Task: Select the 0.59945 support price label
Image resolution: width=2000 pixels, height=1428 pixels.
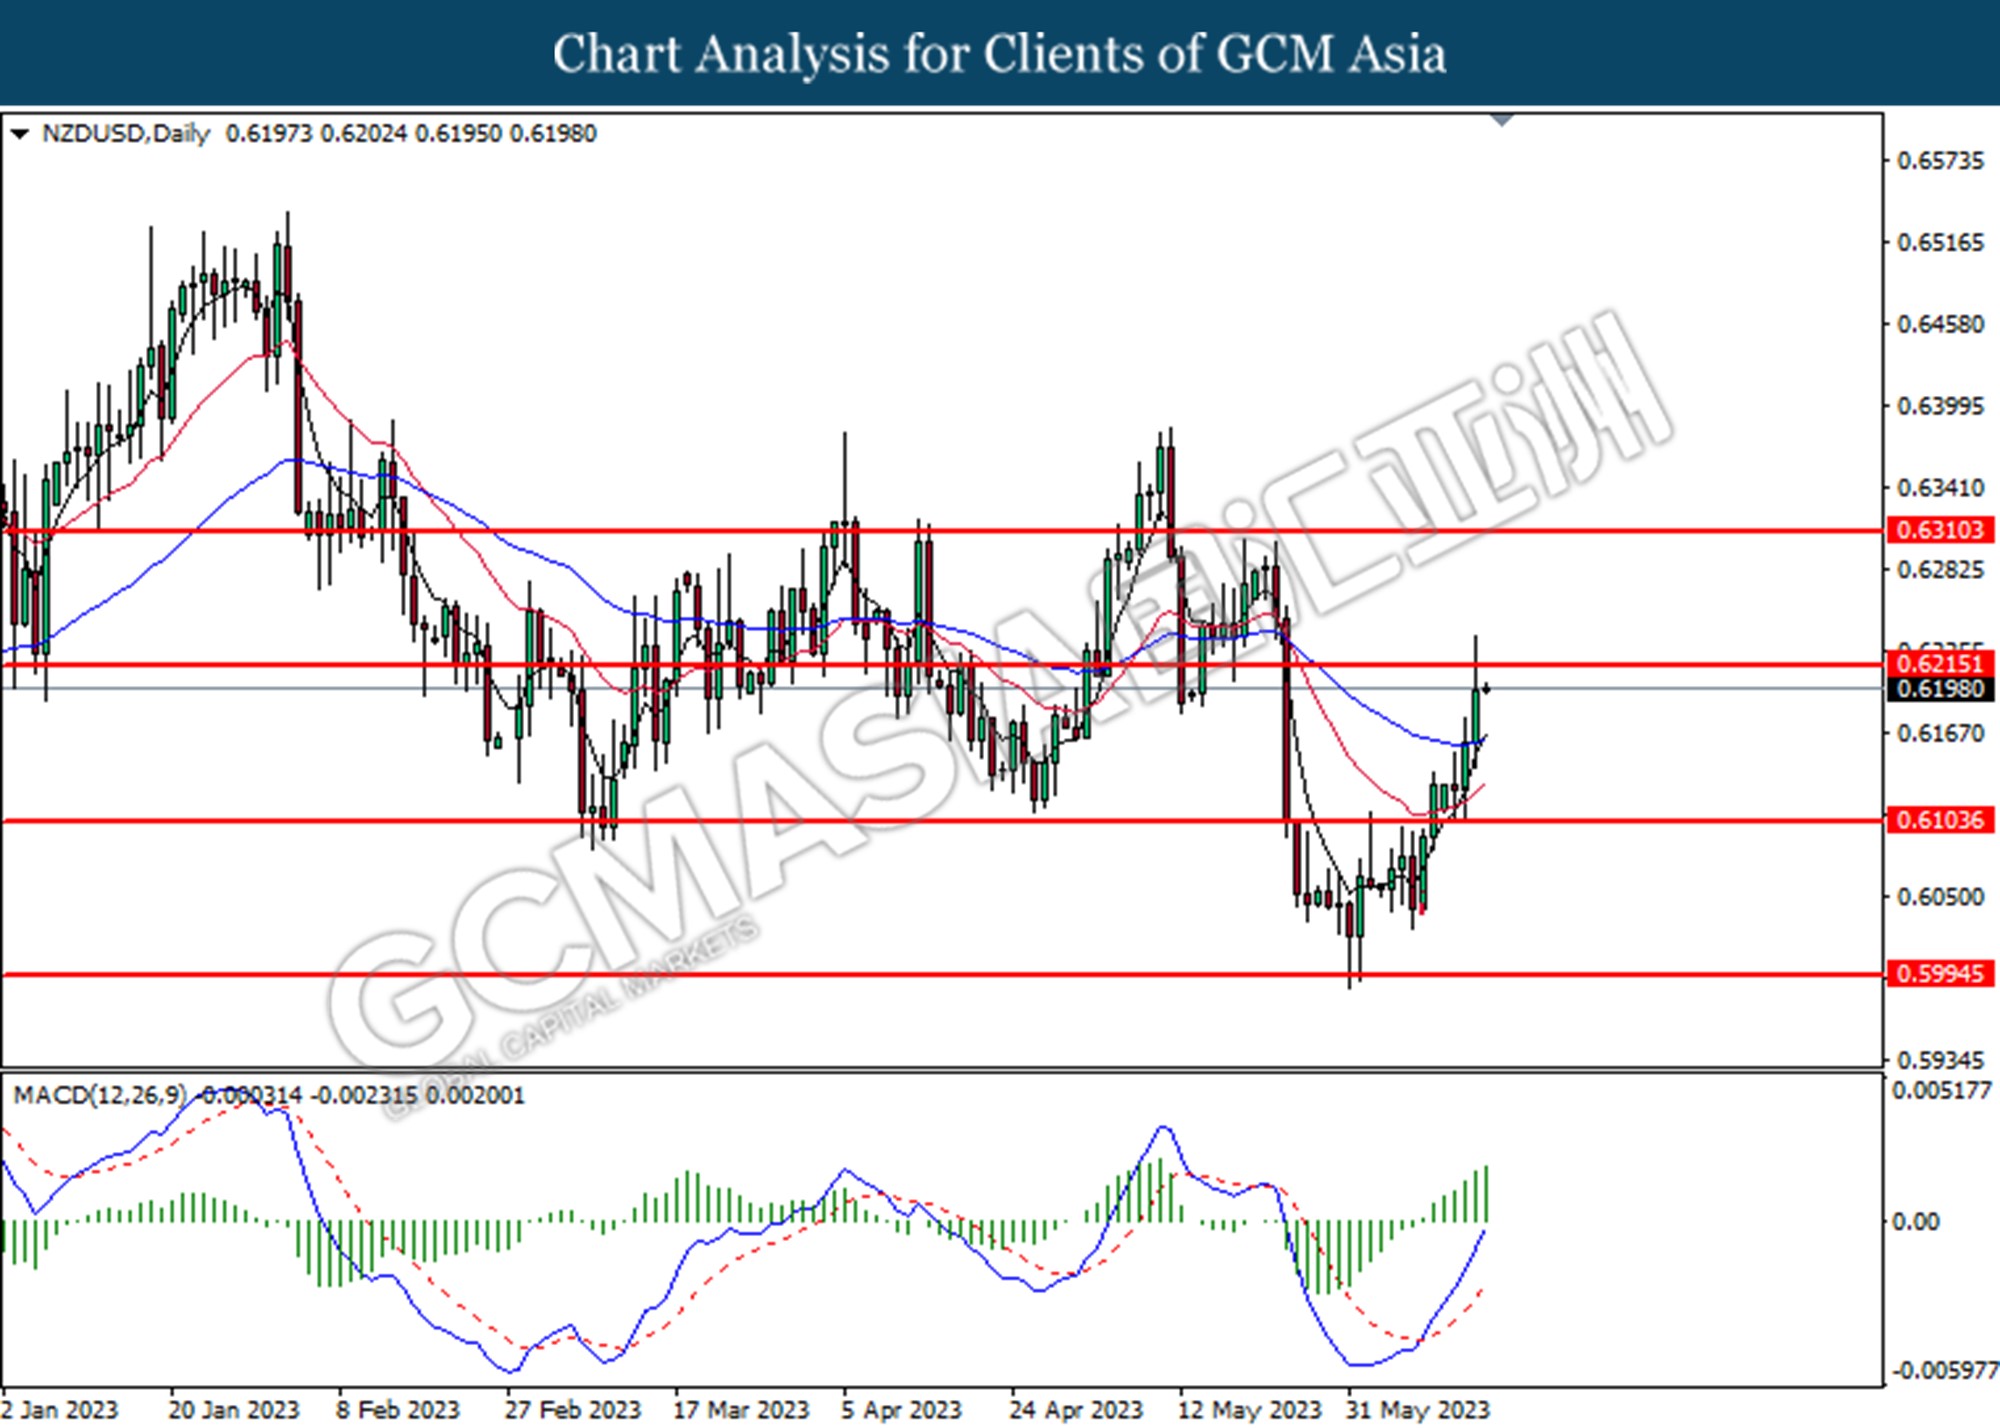Action: coord(1940,973)
